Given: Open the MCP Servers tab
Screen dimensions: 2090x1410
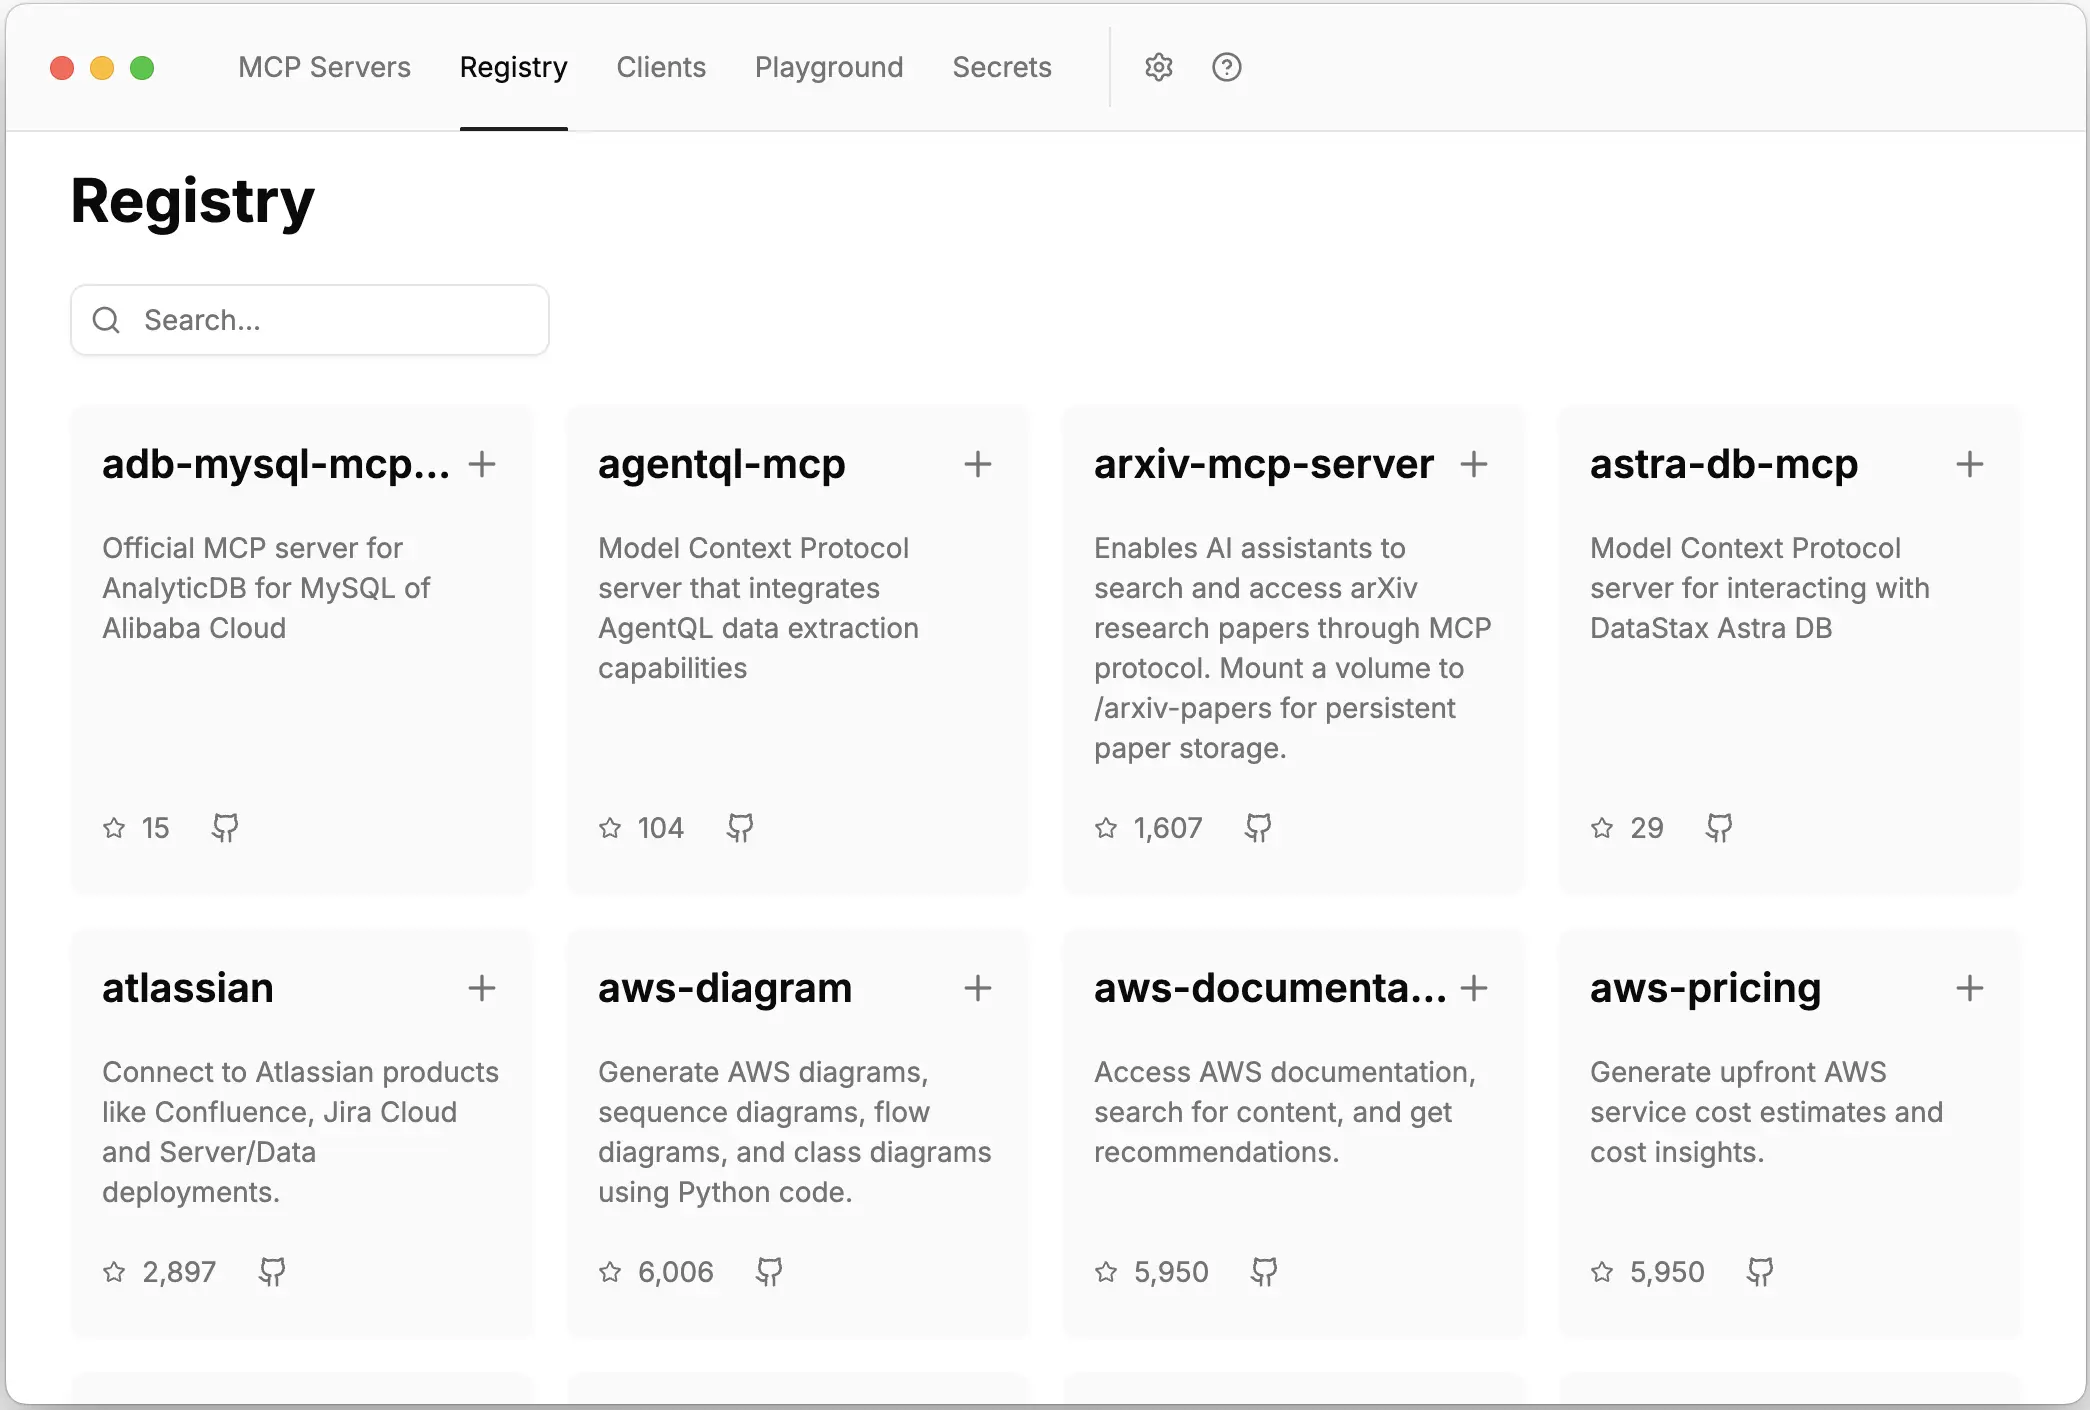Looking at the screenshot, I should point(324,67).
